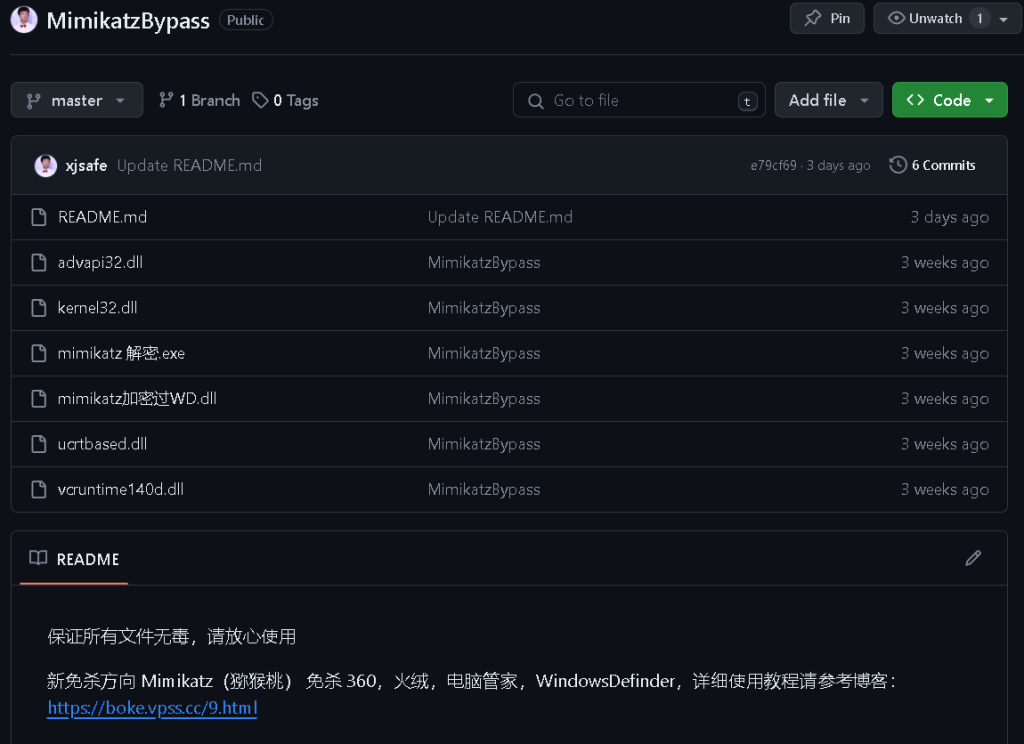Click the file icon beside vcruntime140d.dll

(x=39, y=489)
